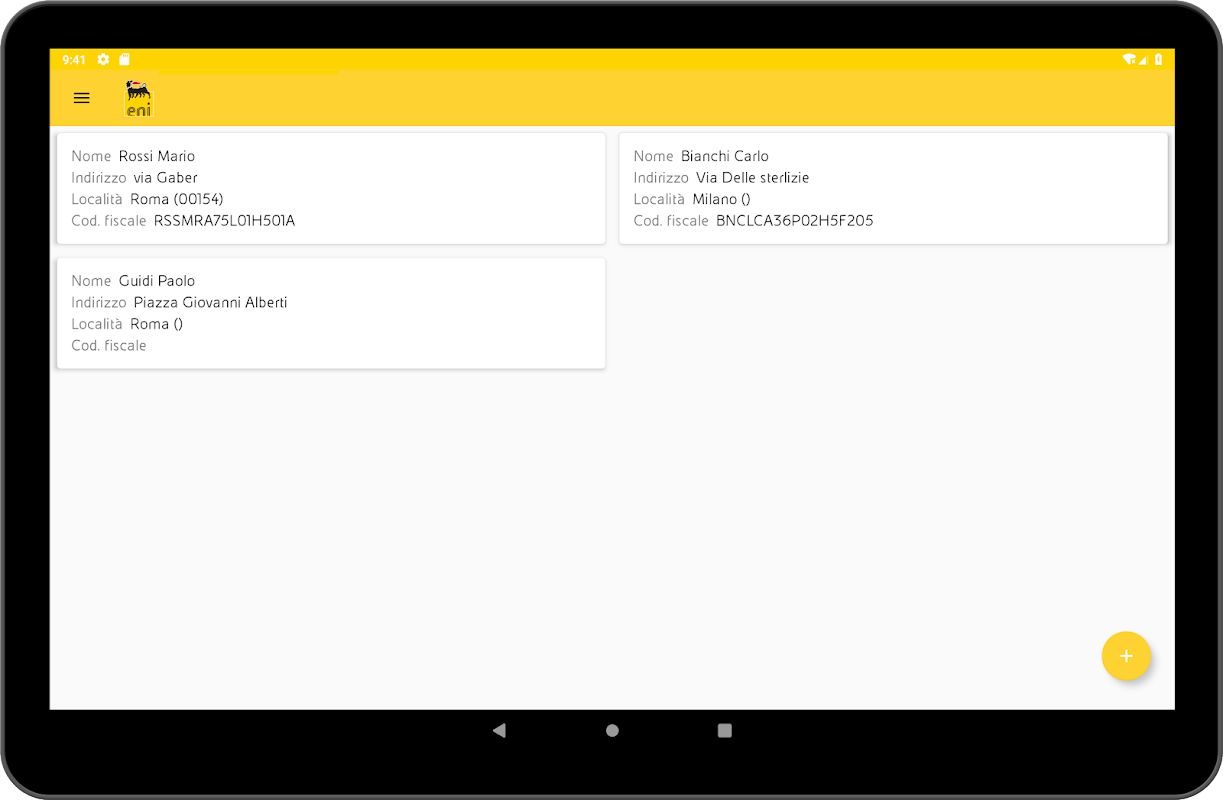Select name Bianchi Carlo
The height and width of the screenshot is (800, 1223).
click(x=725, y=156)
